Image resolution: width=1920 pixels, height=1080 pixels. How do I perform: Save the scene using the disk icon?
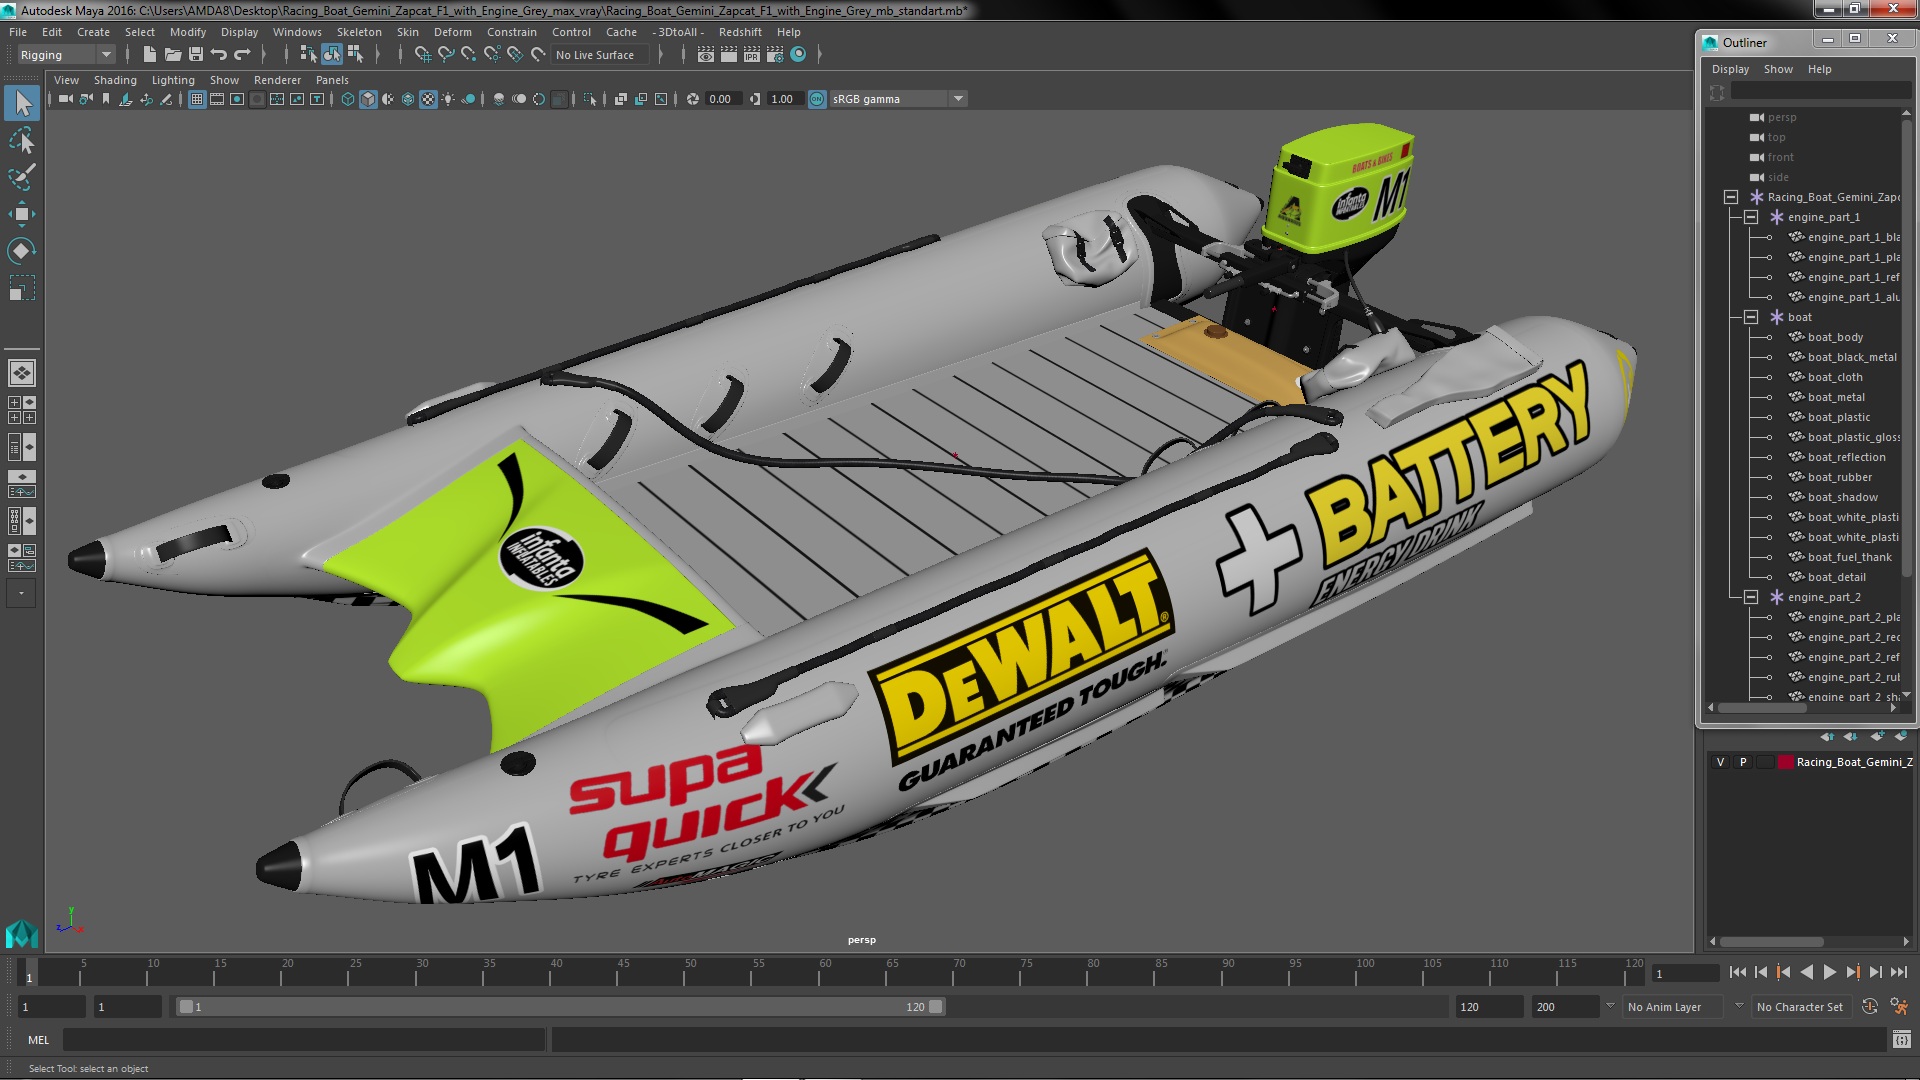196,55
